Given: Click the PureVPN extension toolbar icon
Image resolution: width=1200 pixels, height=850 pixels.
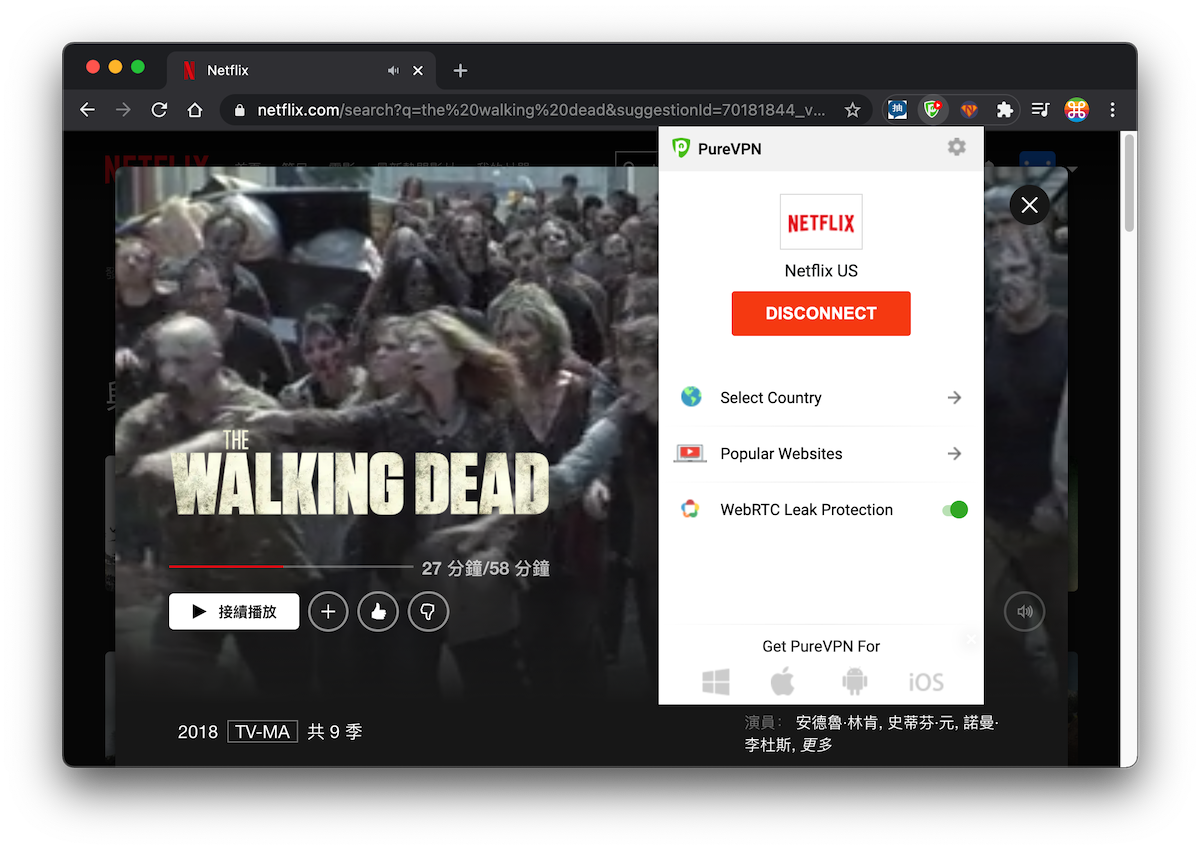Looking at the screenshot, I should 932,110.
